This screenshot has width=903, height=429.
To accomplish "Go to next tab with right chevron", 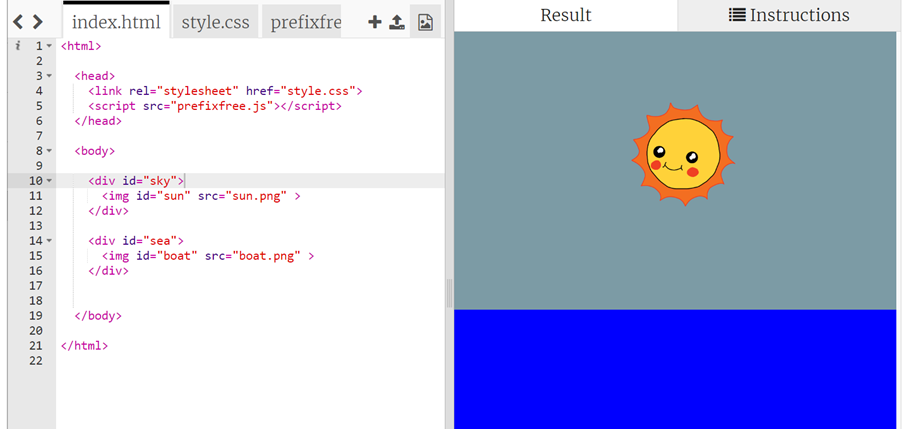I will coord(37,22).
